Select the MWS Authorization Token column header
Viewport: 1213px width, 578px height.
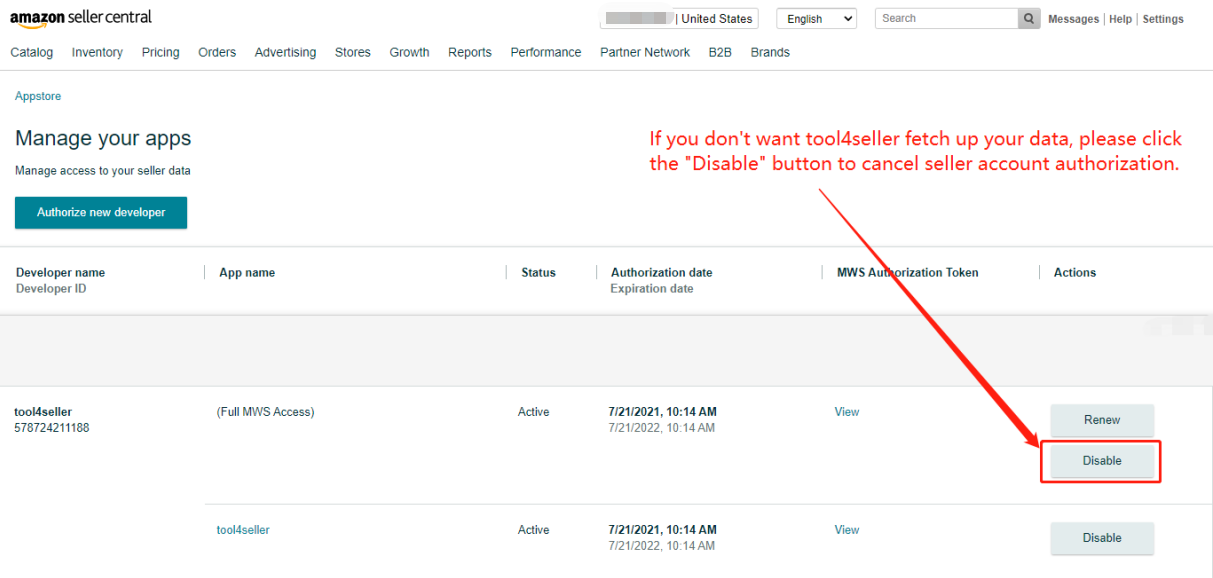pyautogui.click(x=908, y=272)
